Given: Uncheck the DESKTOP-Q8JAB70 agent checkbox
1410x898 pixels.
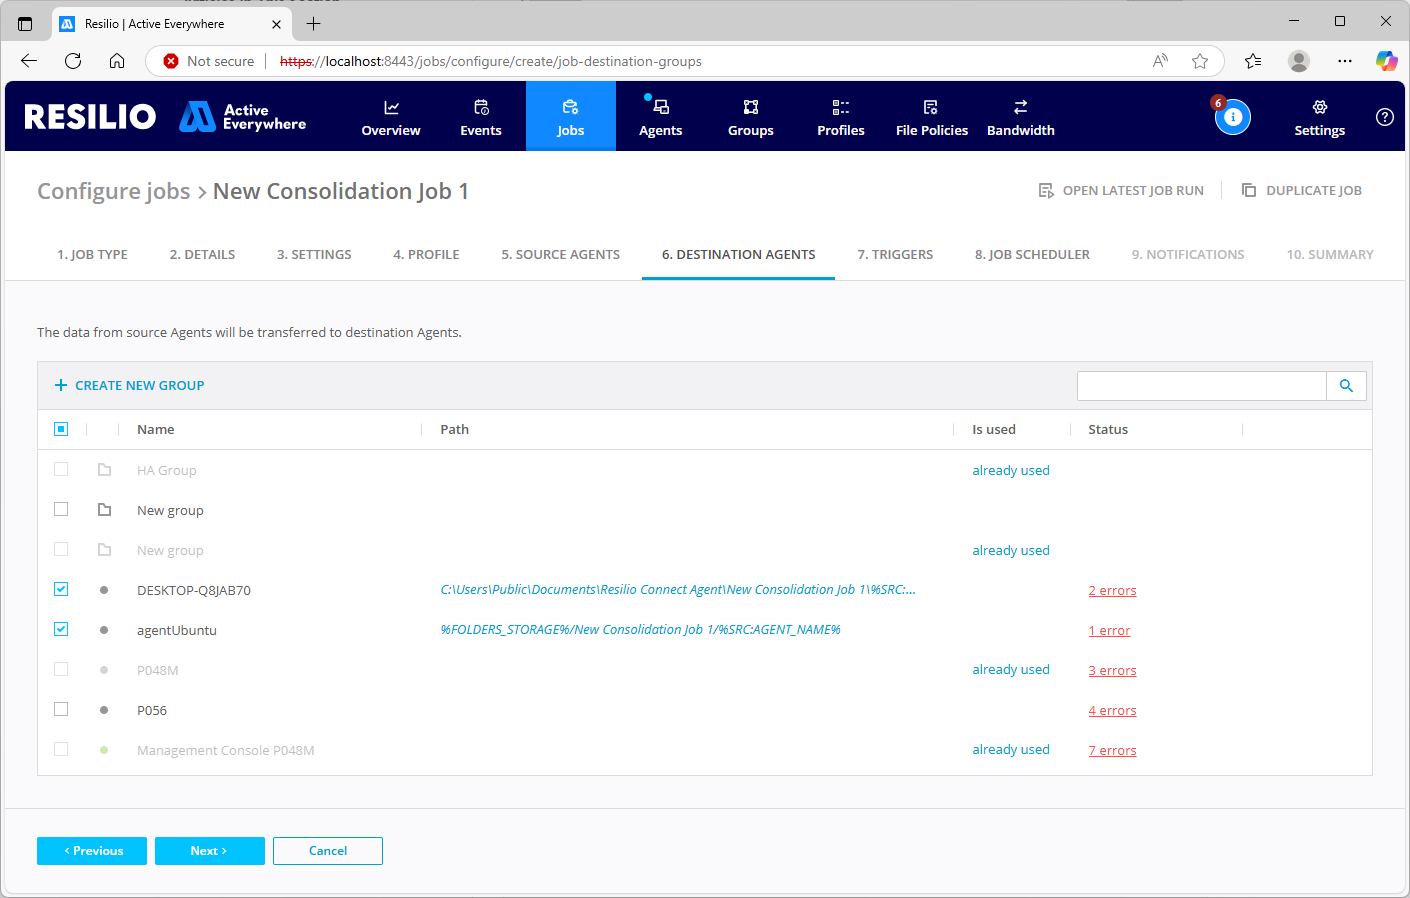Looking at the screenshot, I should click(x=61, y=590).
